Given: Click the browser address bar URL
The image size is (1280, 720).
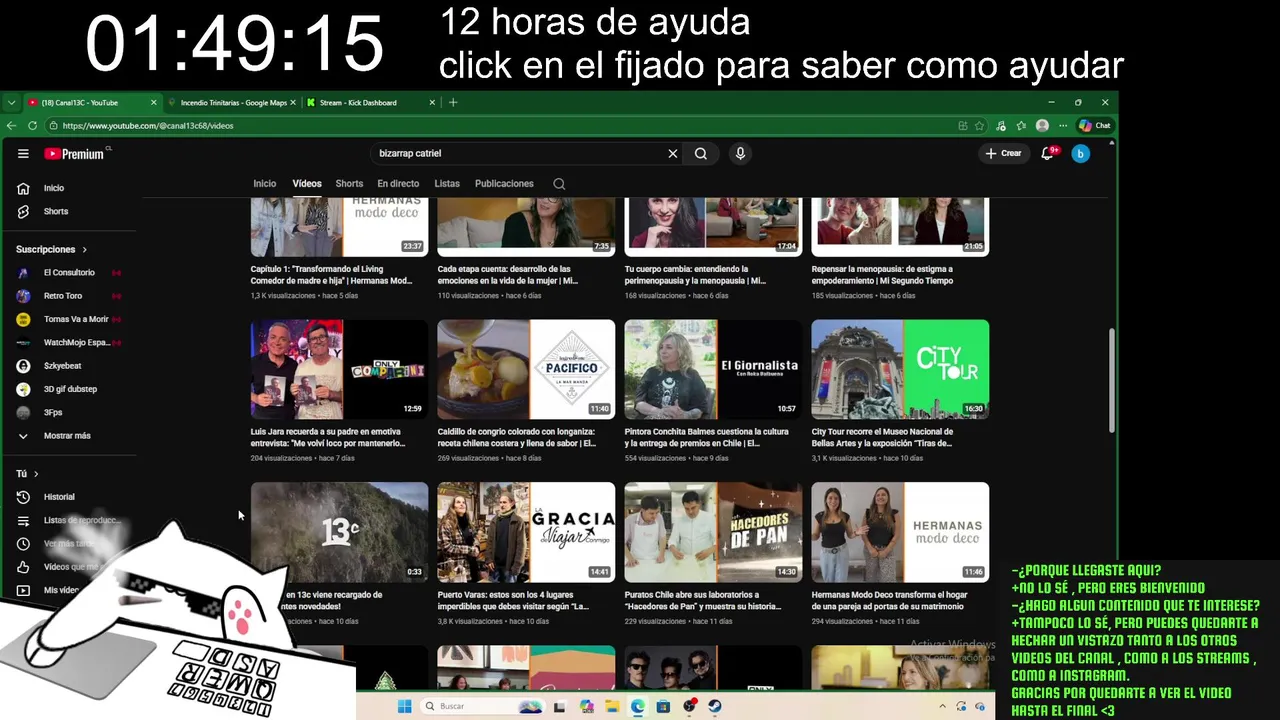Looking at the screenshot, I should coord(148,126).
